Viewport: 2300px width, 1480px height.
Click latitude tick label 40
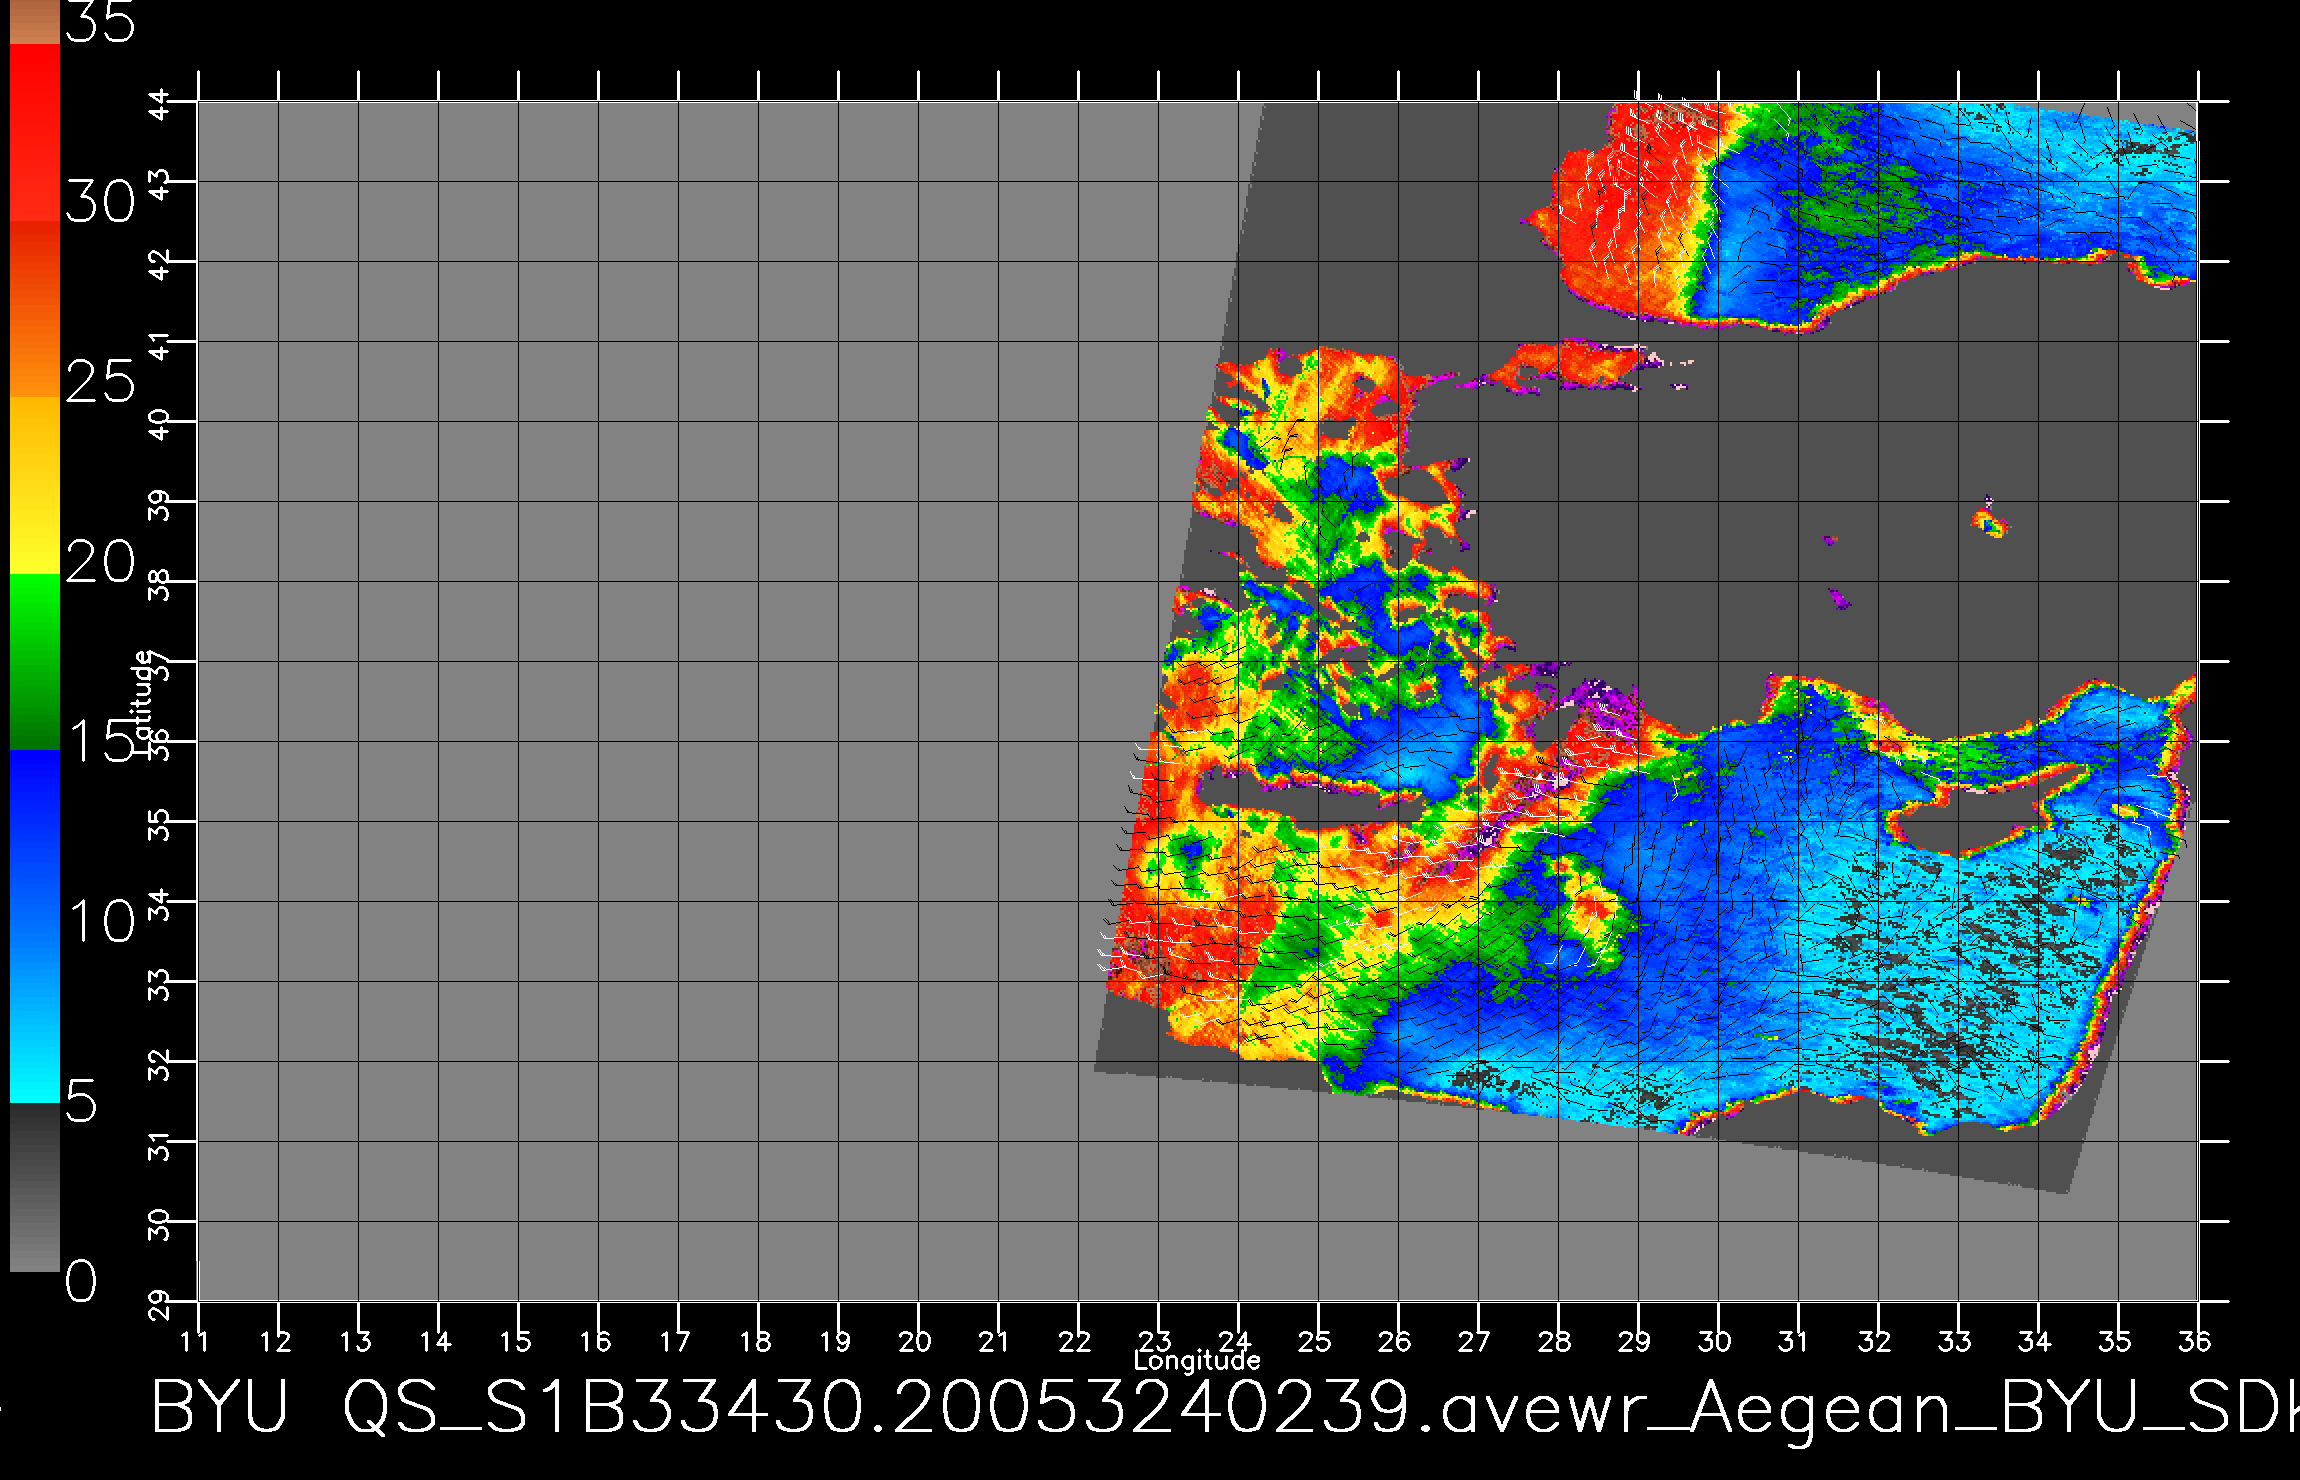click(x=160, y=425)
